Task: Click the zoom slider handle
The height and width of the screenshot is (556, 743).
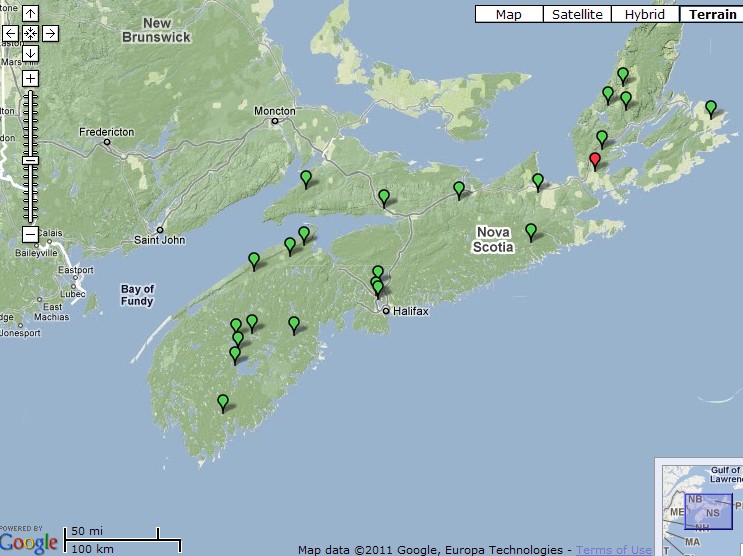Action: 30,160
